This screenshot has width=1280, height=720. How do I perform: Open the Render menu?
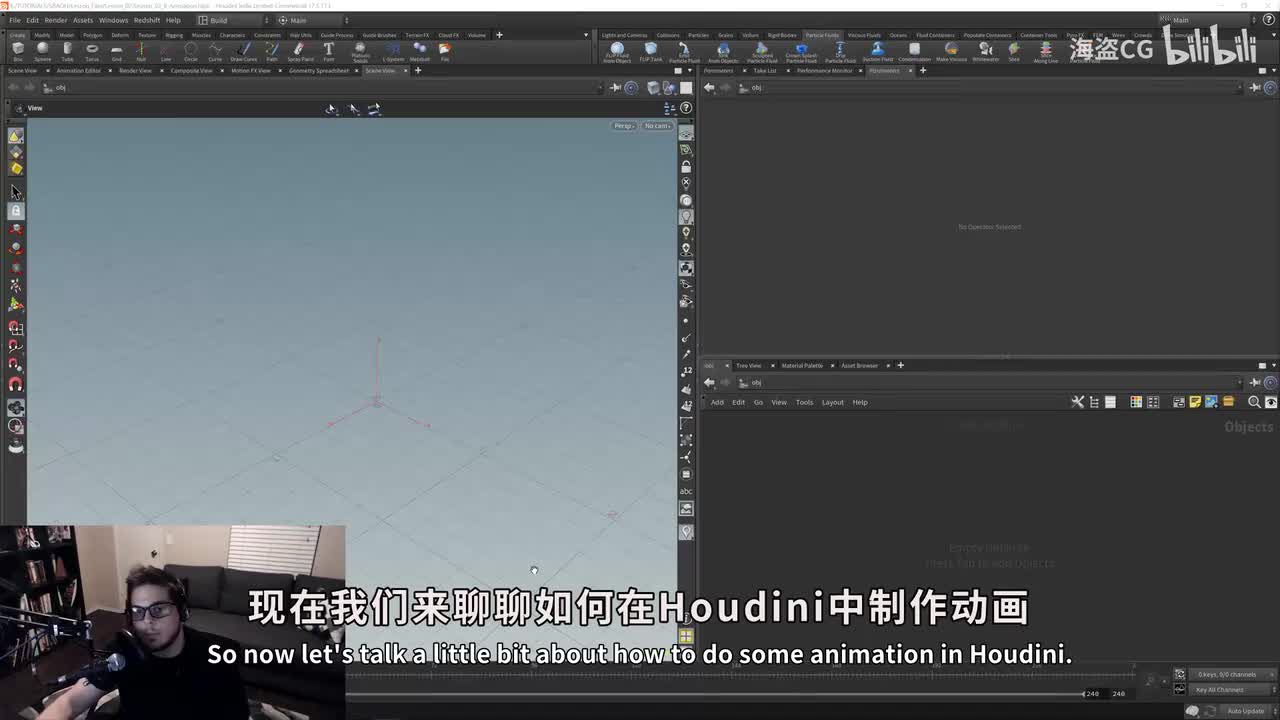pyautogui.click(x=56, y=20)
